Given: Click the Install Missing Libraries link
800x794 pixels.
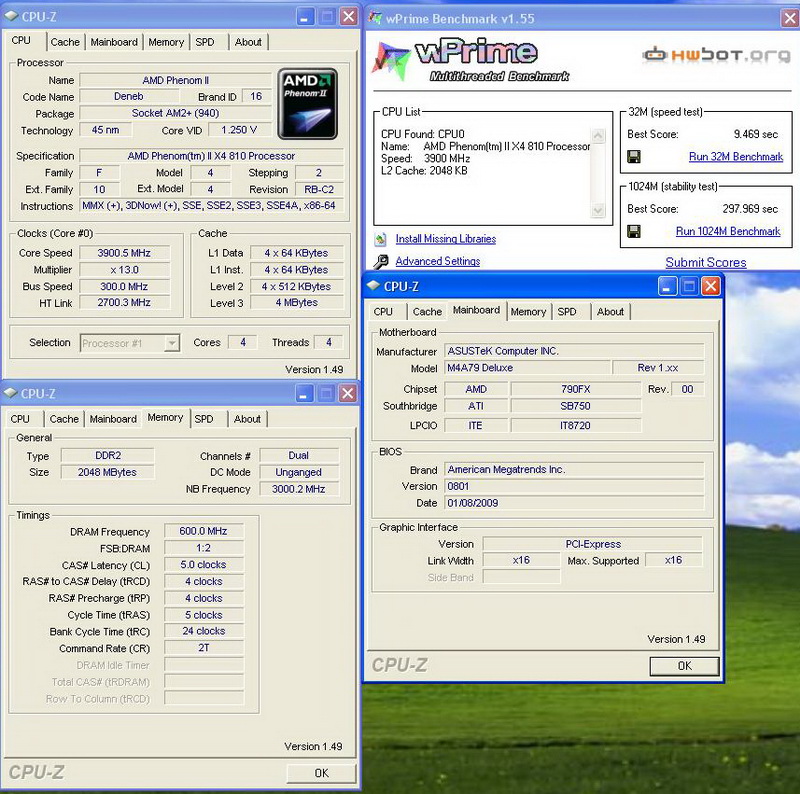Looking at the screenshot, I should 445,239.
